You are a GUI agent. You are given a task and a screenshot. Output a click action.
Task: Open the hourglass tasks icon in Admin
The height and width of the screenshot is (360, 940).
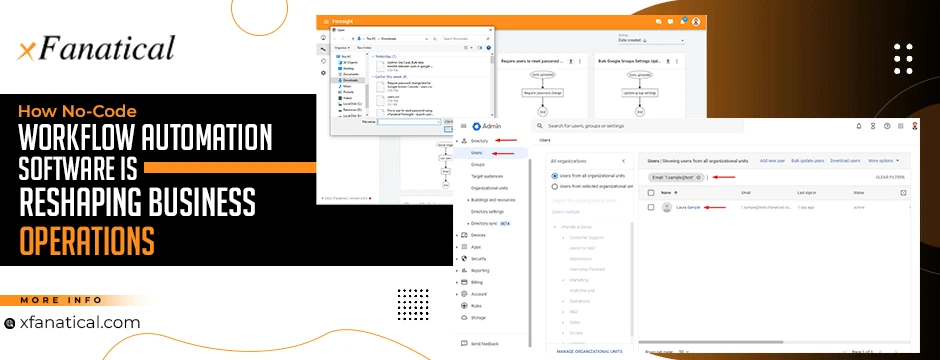click(873, 126)
